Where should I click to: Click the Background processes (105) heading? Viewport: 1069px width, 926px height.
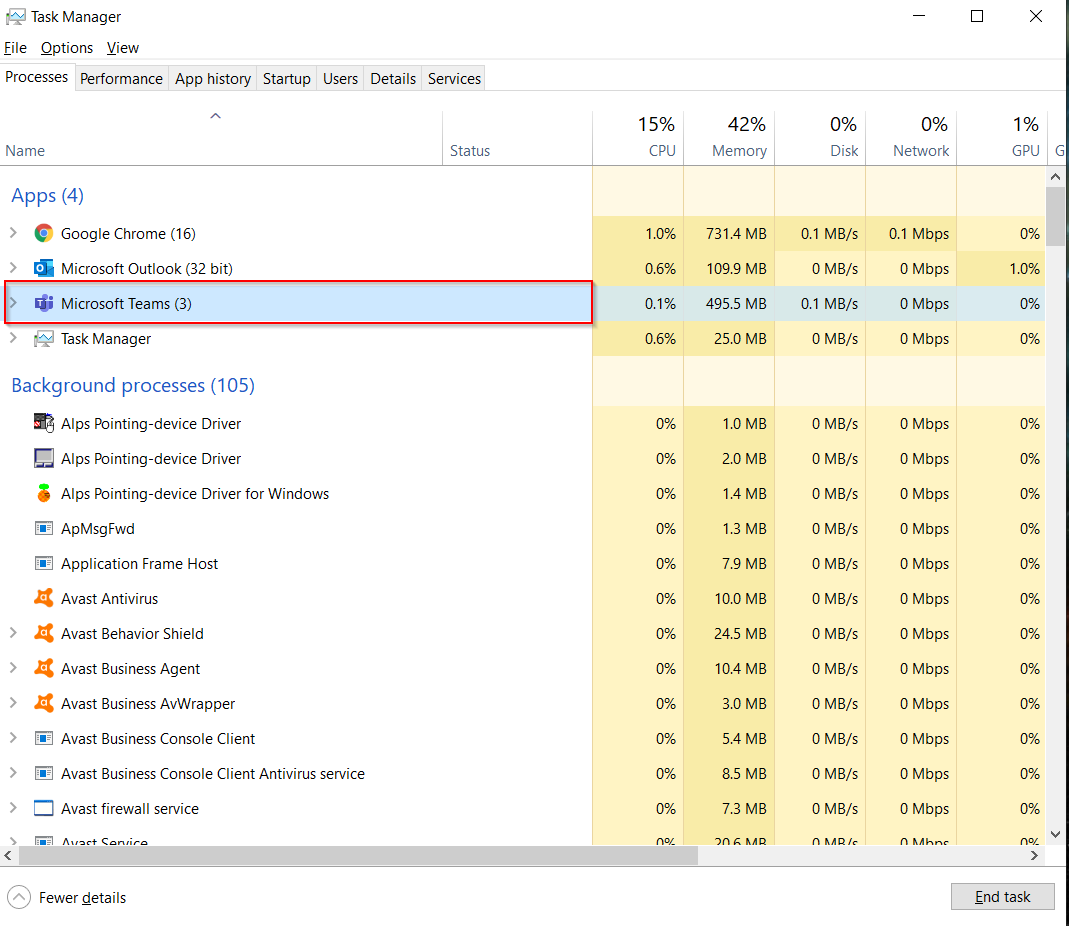point(133,385)
